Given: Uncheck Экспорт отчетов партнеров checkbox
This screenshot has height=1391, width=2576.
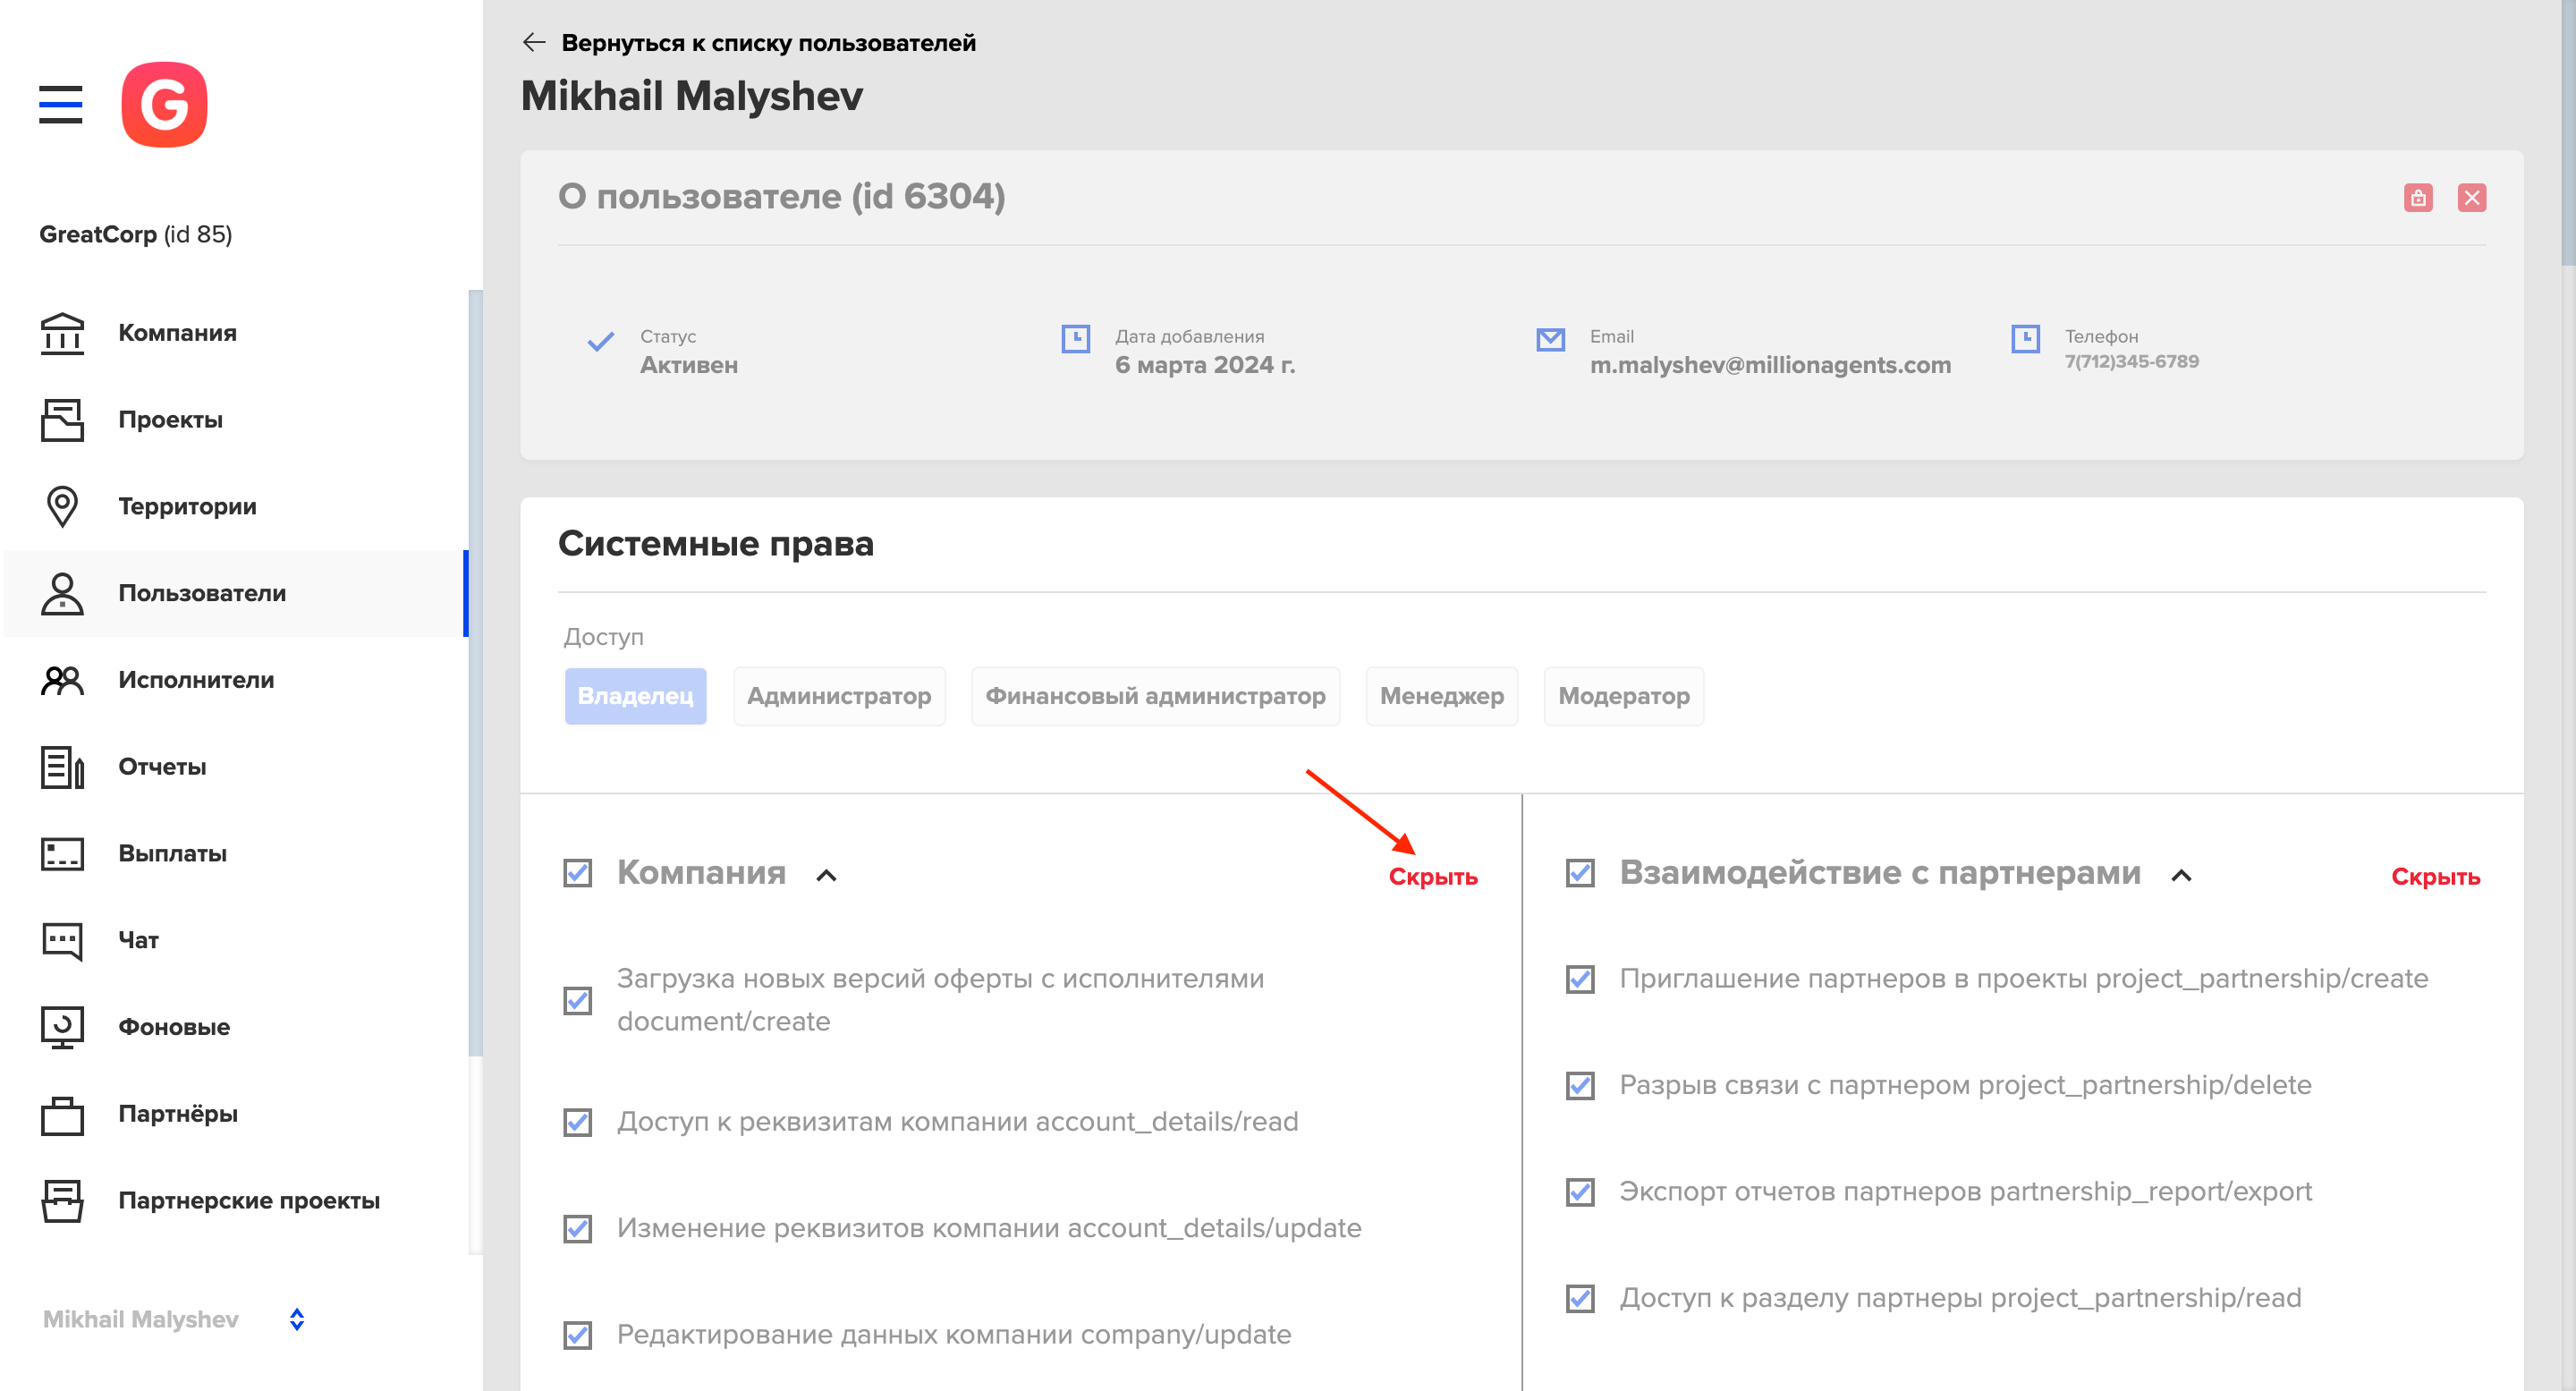Looking at the screenshot, I should (1580, 1191).
